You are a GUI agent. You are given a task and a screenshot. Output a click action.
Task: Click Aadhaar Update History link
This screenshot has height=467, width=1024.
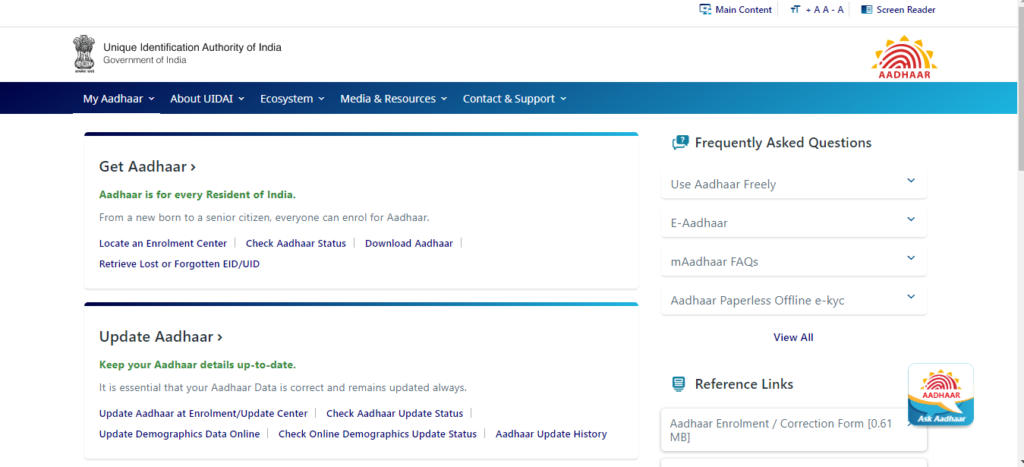pyautogui.click(x=551, y=434)
